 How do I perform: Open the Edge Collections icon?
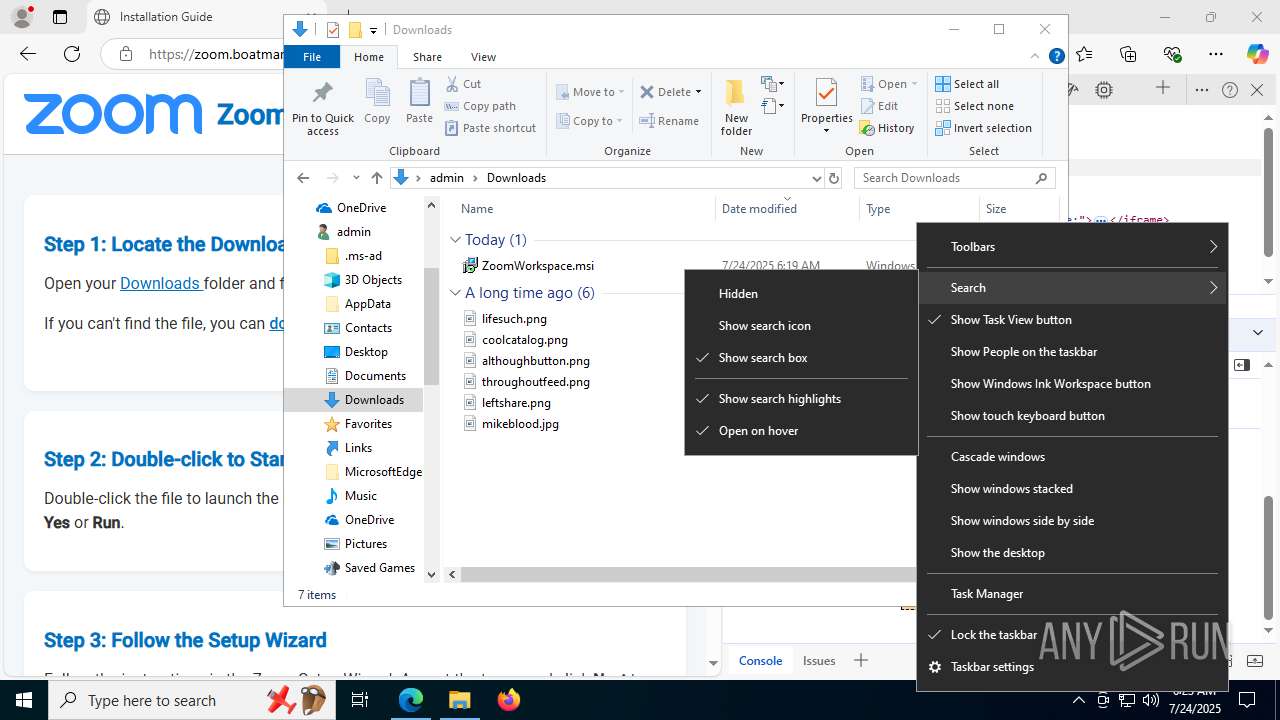1128,54
